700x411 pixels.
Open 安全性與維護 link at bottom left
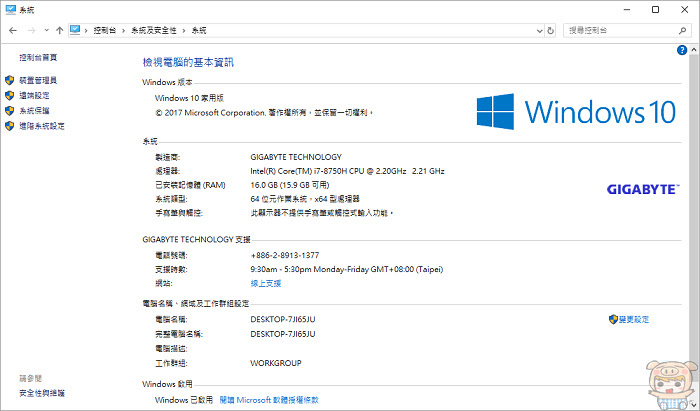pos(42,393)
